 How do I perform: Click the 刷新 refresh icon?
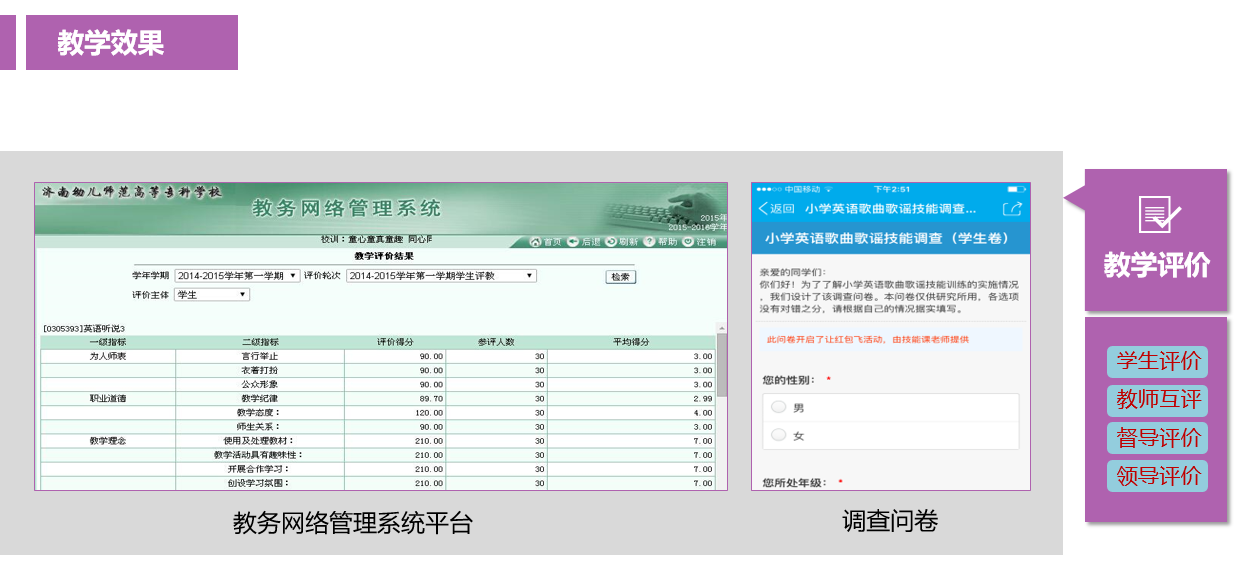[611, 242]
